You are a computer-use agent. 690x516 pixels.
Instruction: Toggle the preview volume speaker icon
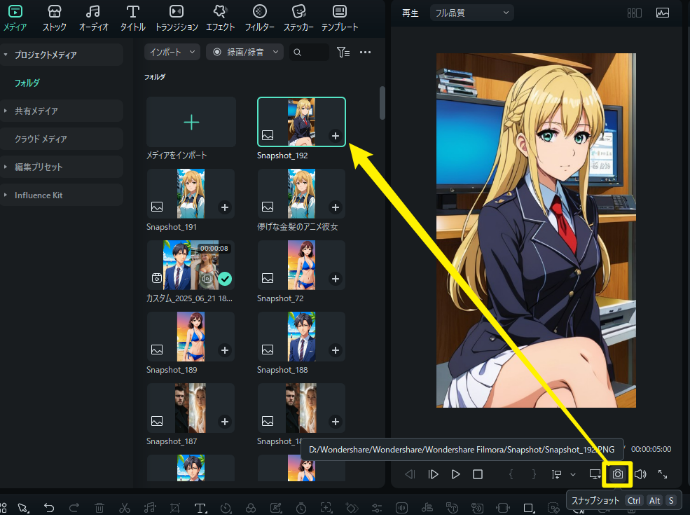[640, 474]
